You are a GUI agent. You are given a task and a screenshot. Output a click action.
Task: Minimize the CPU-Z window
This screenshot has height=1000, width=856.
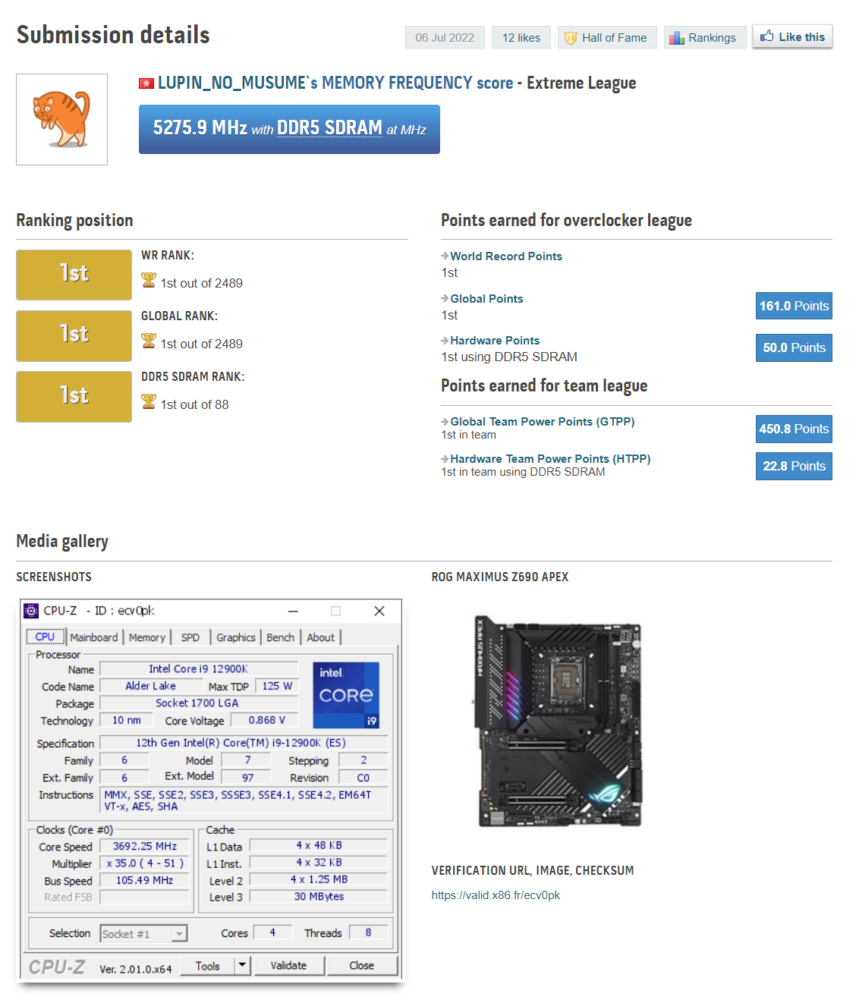[293, 611]
